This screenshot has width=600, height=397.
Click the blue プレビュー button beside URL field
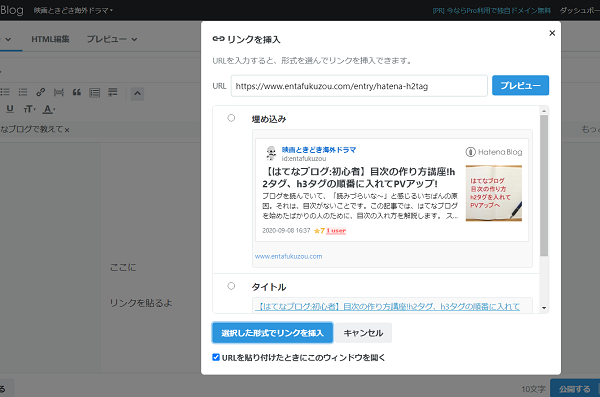click(520, 85)
